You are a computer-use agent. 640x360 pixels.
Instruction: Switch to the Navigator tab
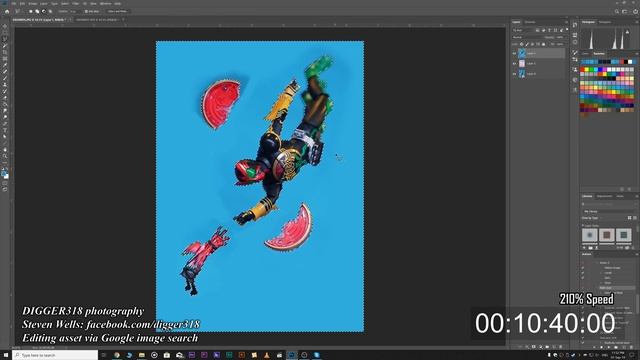[605, 22]
